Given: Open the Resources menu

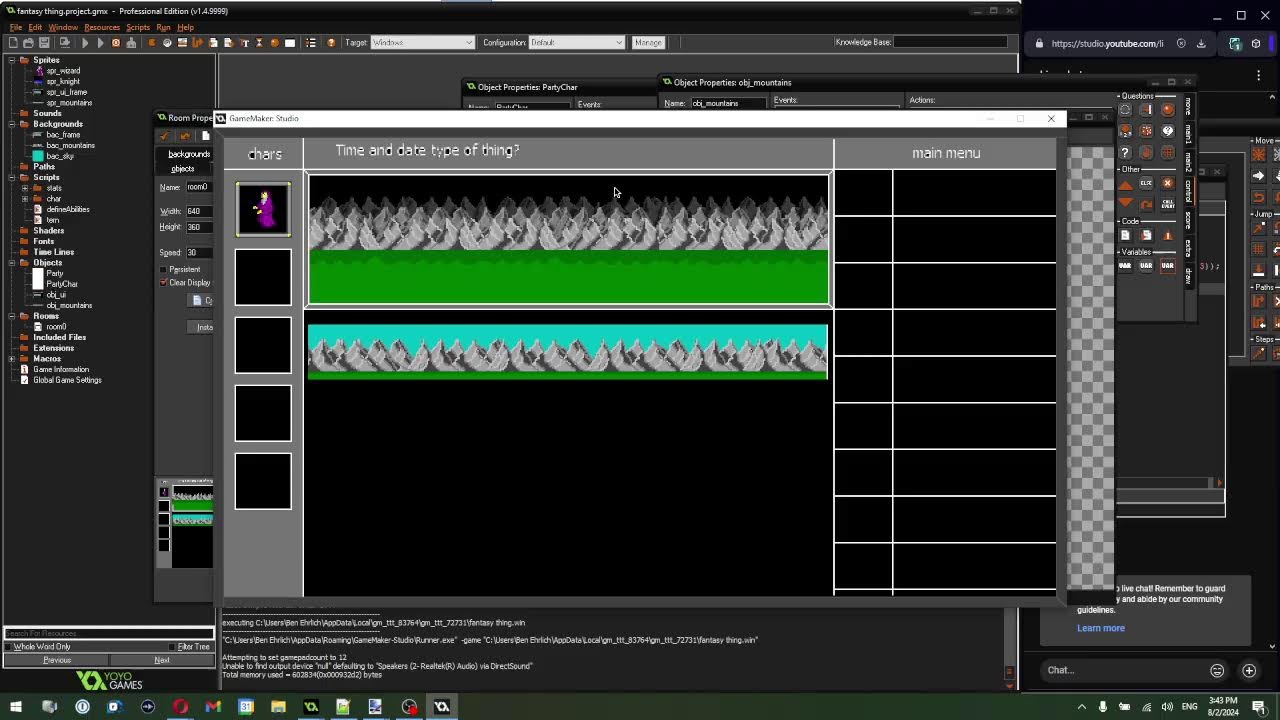Looking at the screenshot, I should 102,27.
